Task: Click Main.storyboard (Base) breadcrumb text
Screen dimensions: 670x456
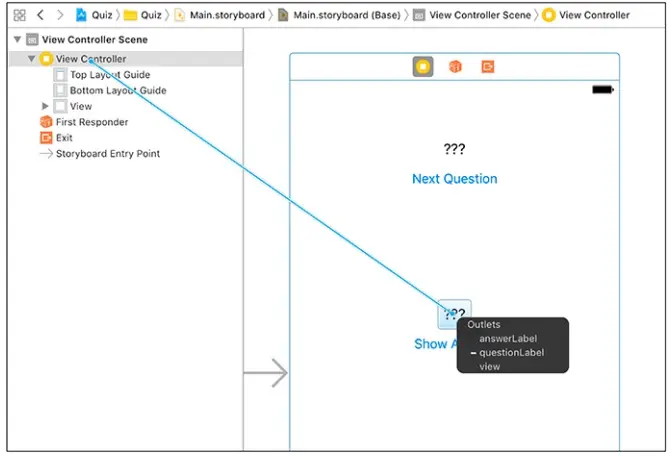Action: pos(347,15)
